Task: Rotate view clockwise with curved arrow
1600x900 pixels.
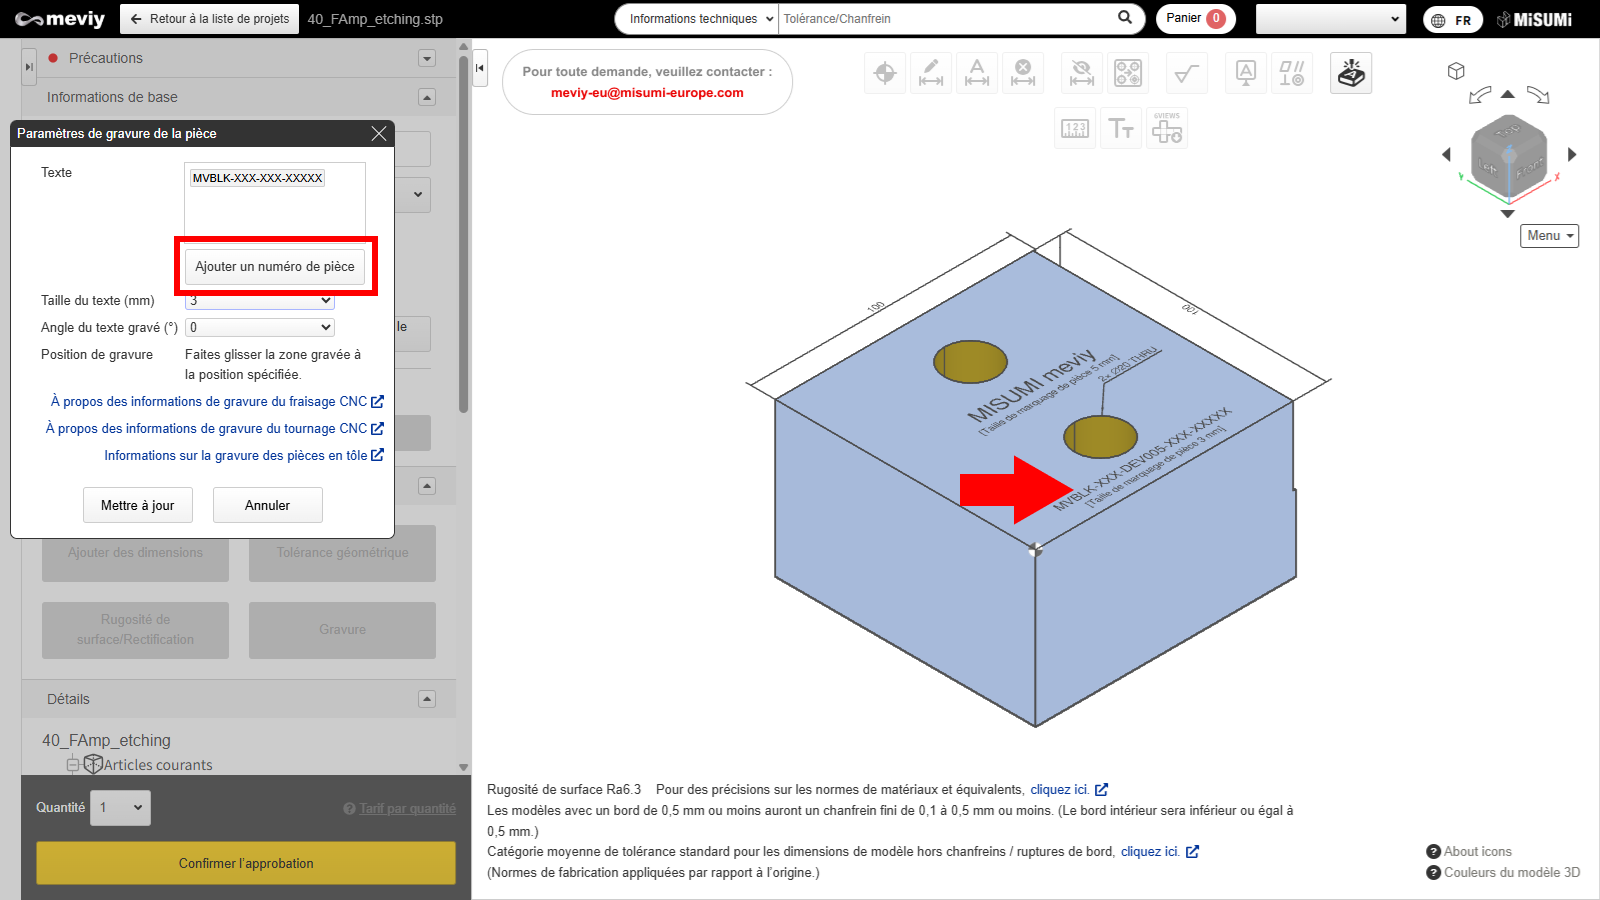Action: [x=1538, y=96]
